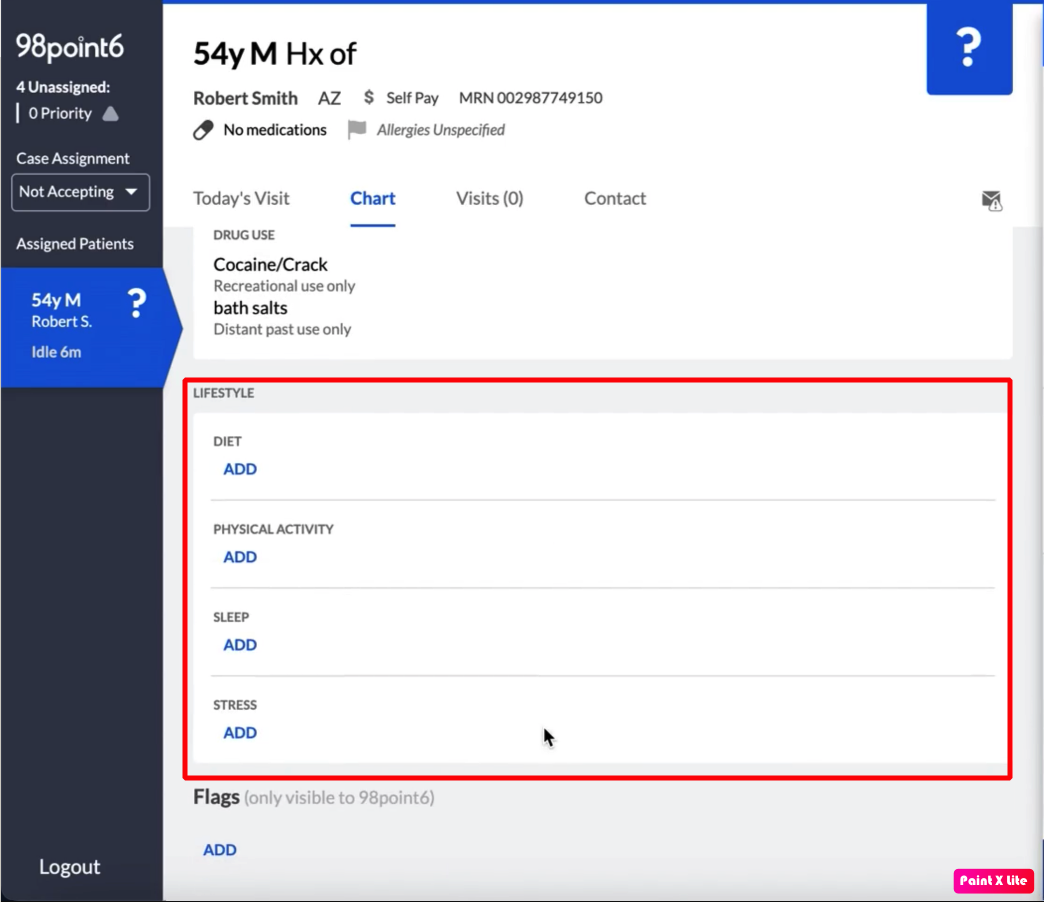Add a new flag under Flags

[220, 850]
